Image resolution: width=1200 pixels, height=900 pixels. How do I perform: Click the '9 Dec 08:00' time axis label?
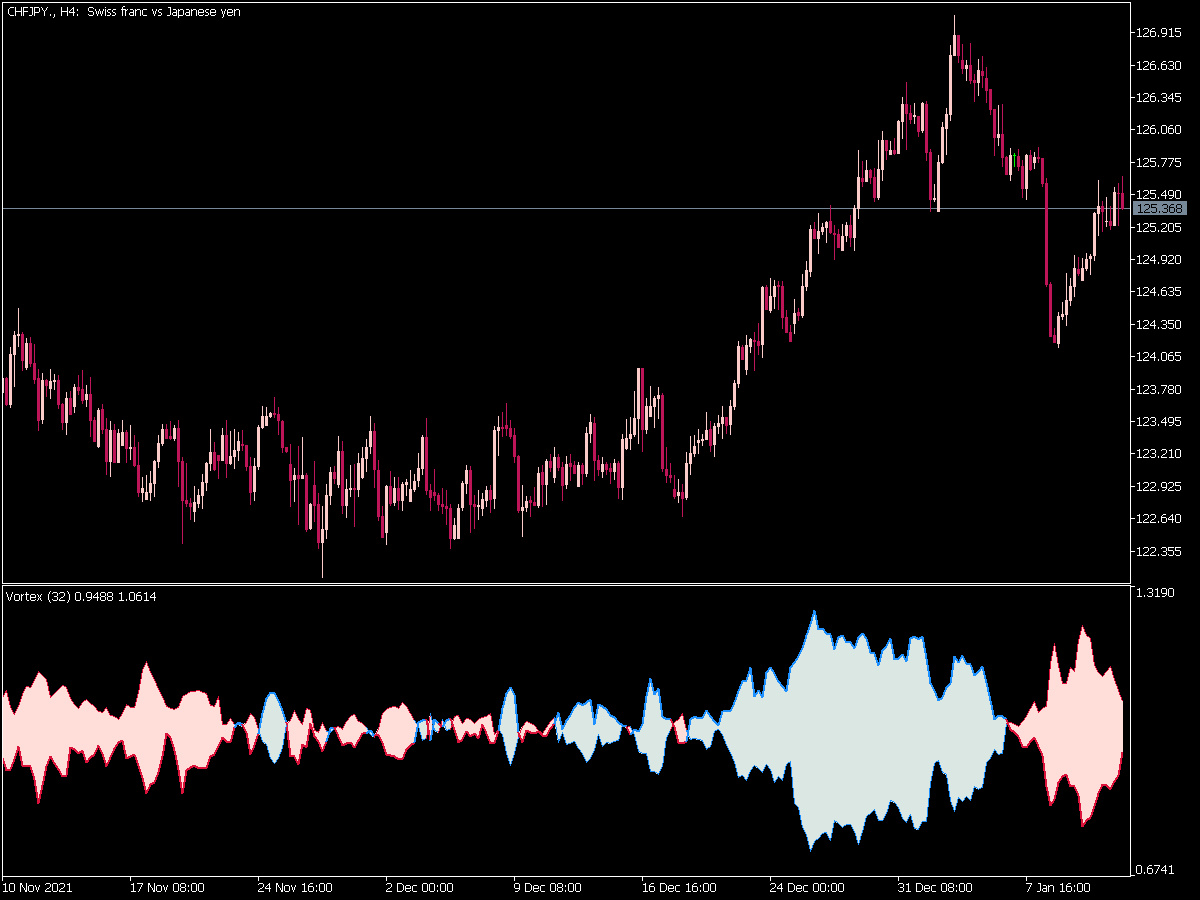click(x=547, y=888)
